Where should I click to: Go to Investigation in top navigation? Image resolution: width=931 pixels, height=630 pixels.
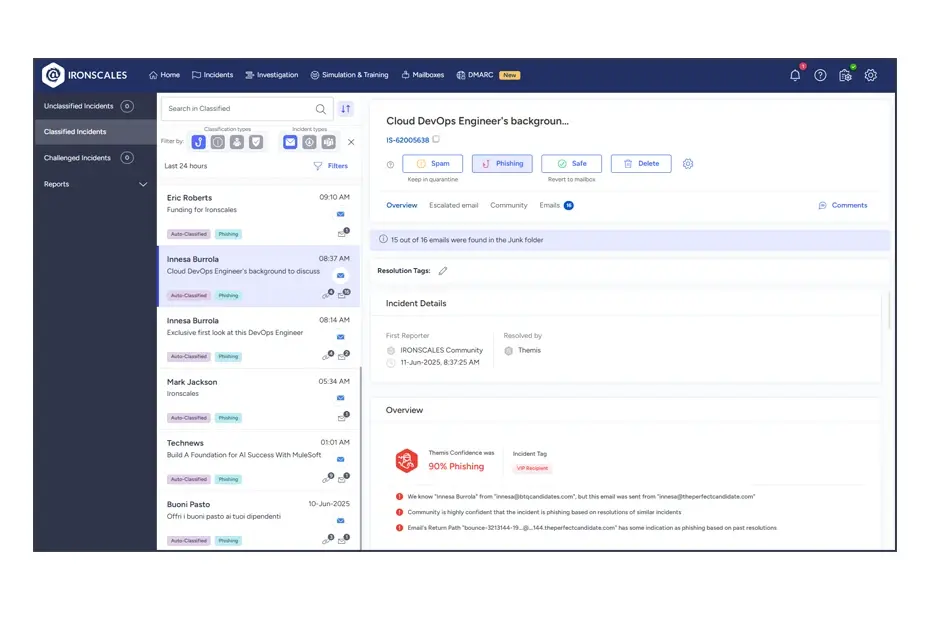click(x=272, y=75)
